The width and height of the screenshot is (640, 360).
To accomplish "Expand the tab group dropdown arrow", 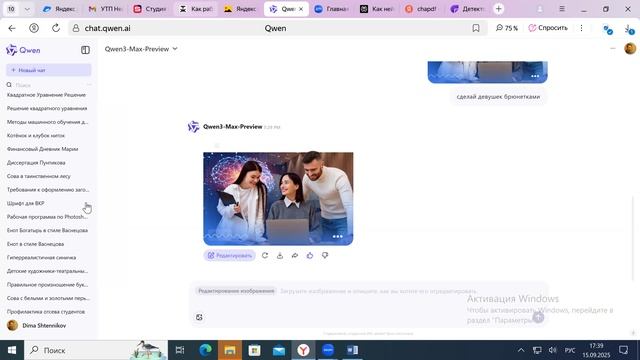I will point(27,9).
